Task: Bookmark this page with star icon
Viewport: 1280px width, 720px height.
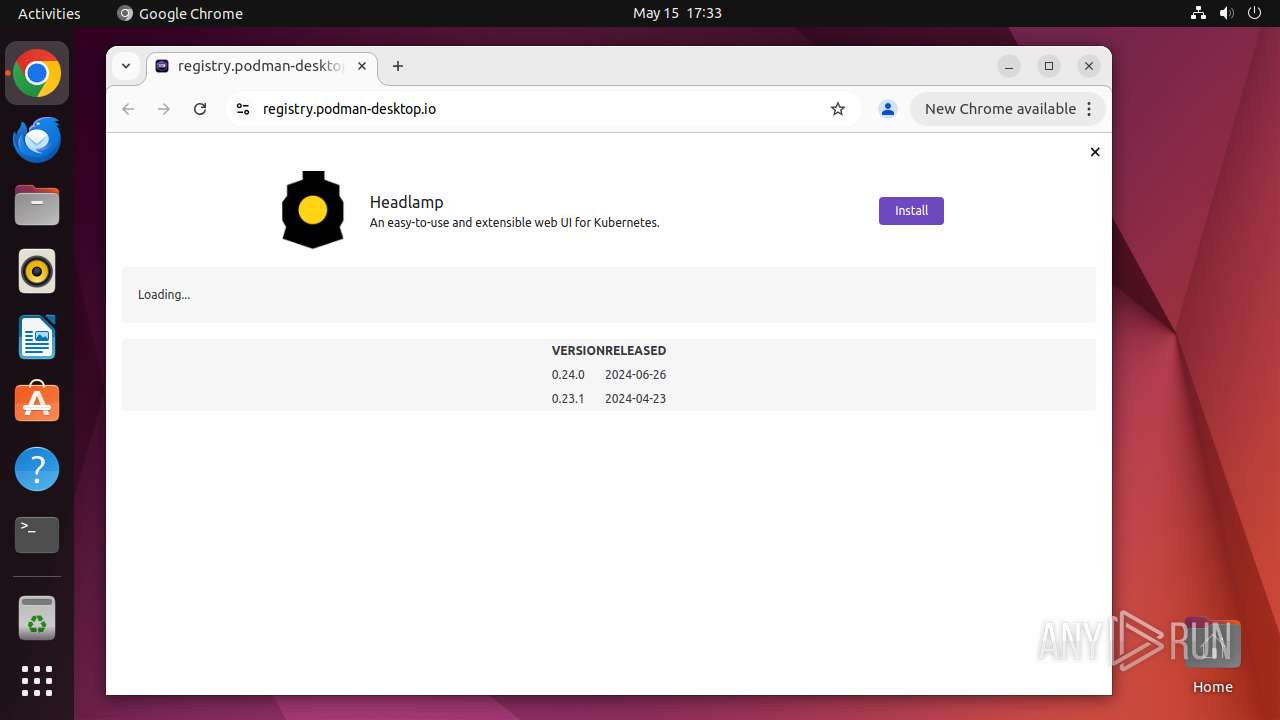Action: click(x=838, y=109)
